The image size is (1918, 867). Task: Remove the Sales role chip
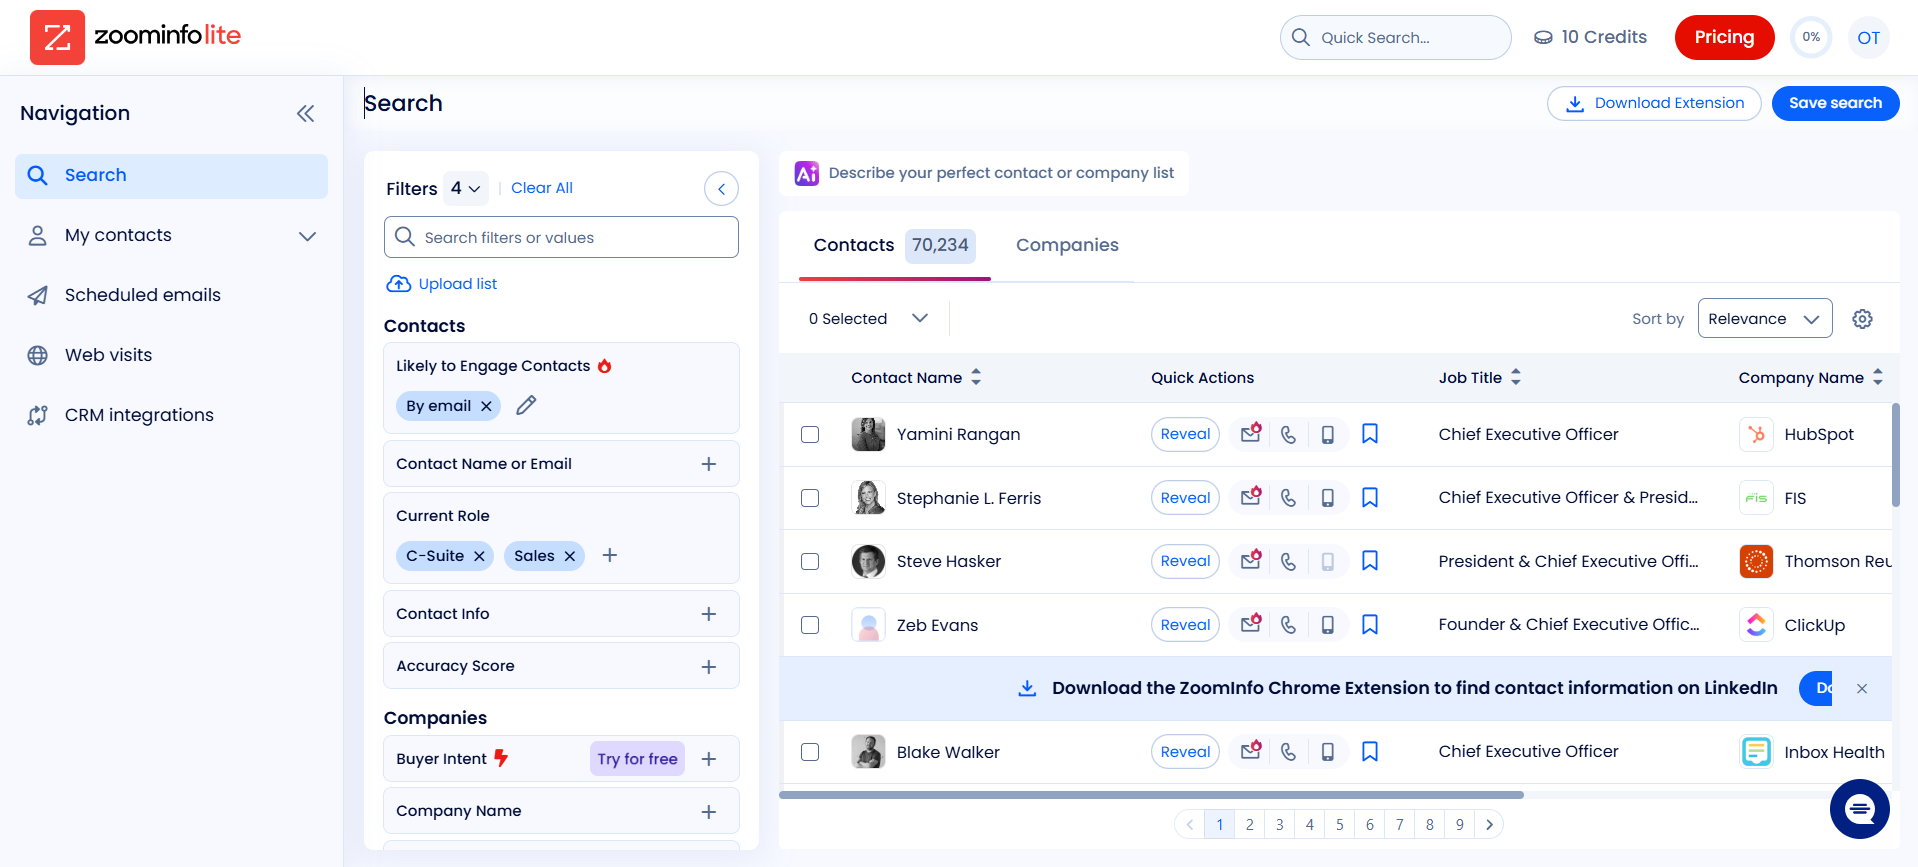click(569, 556)
